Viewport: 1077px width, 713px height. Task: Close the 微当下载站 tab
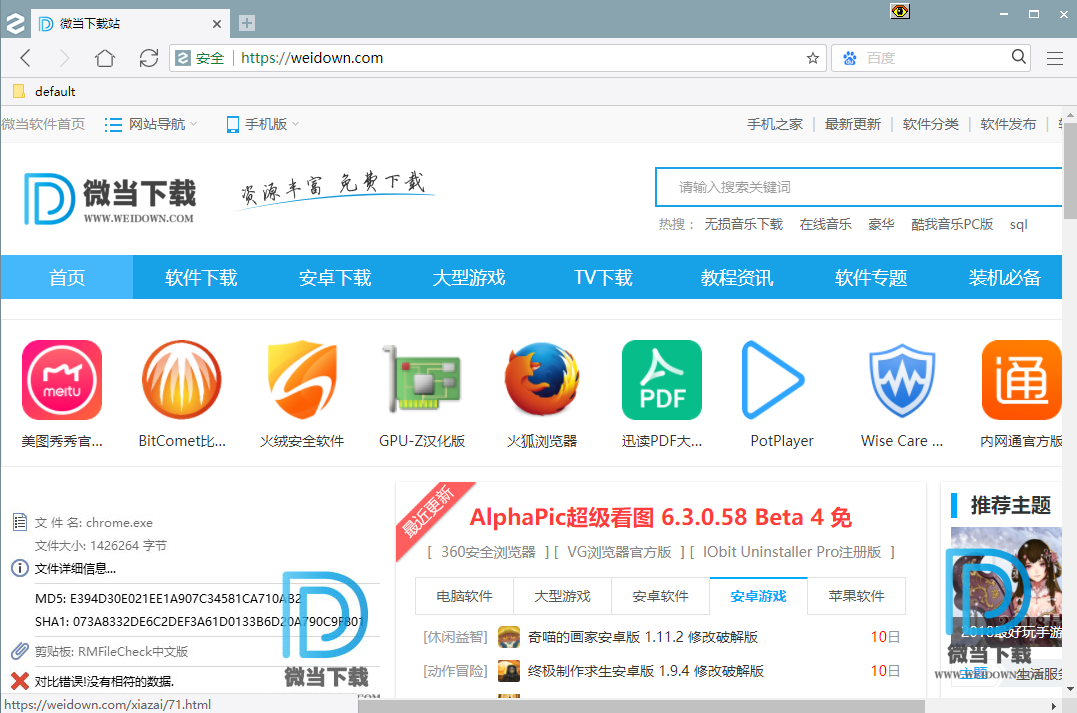(217, 24)
